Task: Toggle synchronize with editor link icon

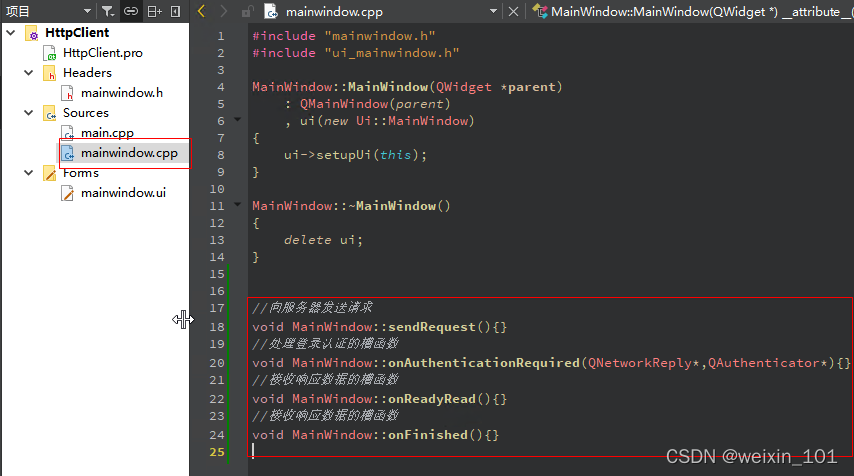Action: pos(131,11)
